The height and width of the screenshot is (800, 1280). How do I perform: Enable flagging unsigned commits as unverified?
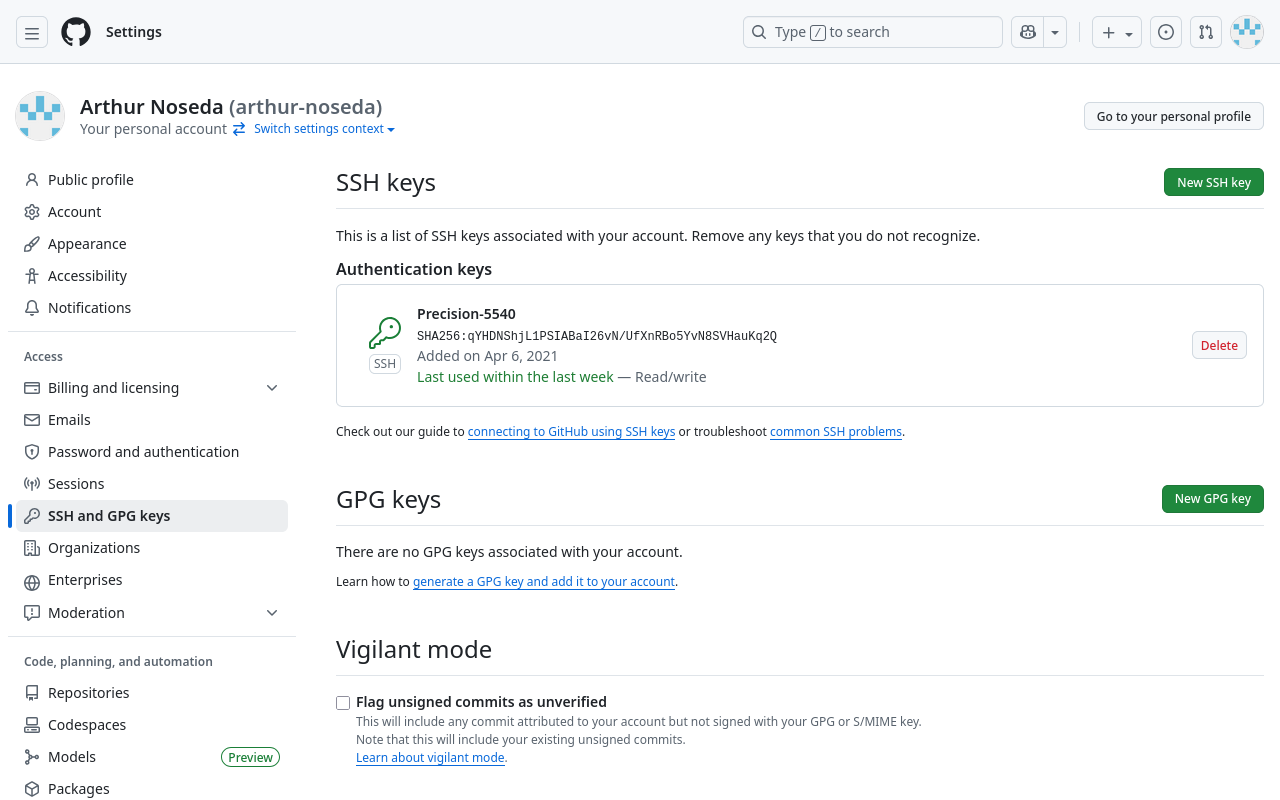[x=343, y=702]
